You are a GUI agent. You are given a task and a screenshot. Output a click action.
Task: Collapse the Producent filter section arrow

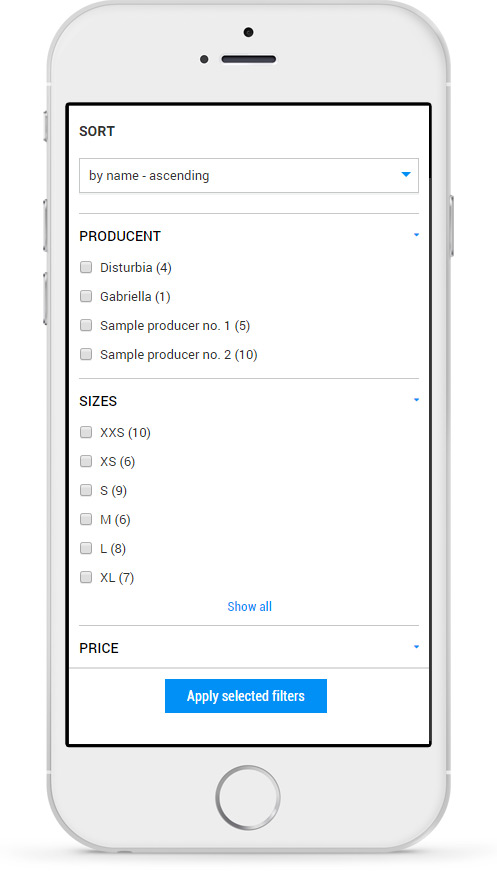[416, 235]
